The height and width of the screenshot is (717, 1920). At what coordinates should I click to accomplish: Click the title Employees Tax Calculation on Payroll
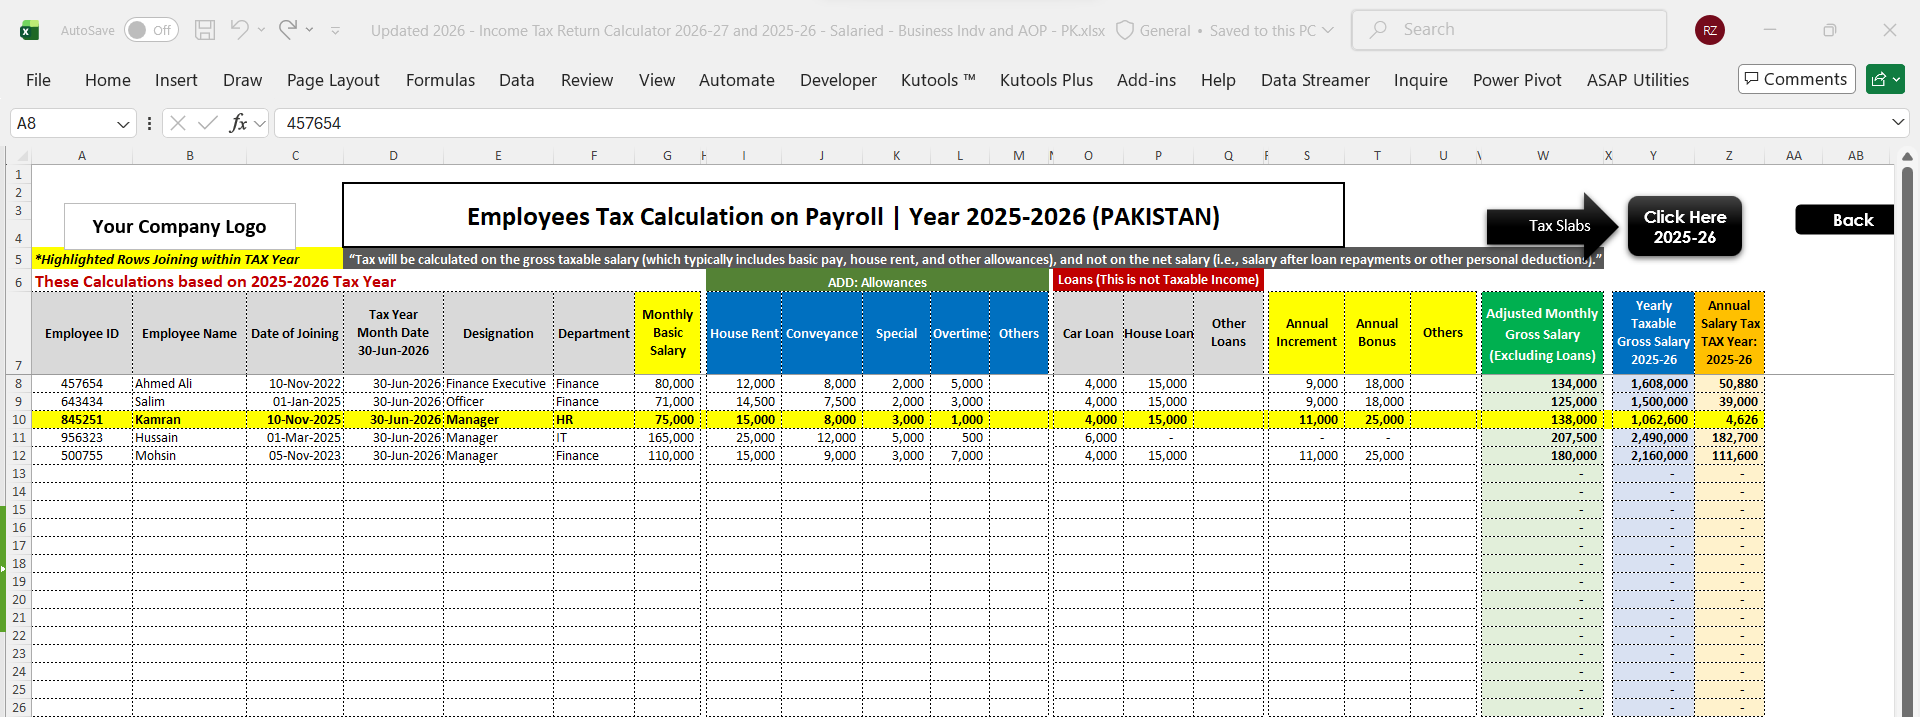843,216
